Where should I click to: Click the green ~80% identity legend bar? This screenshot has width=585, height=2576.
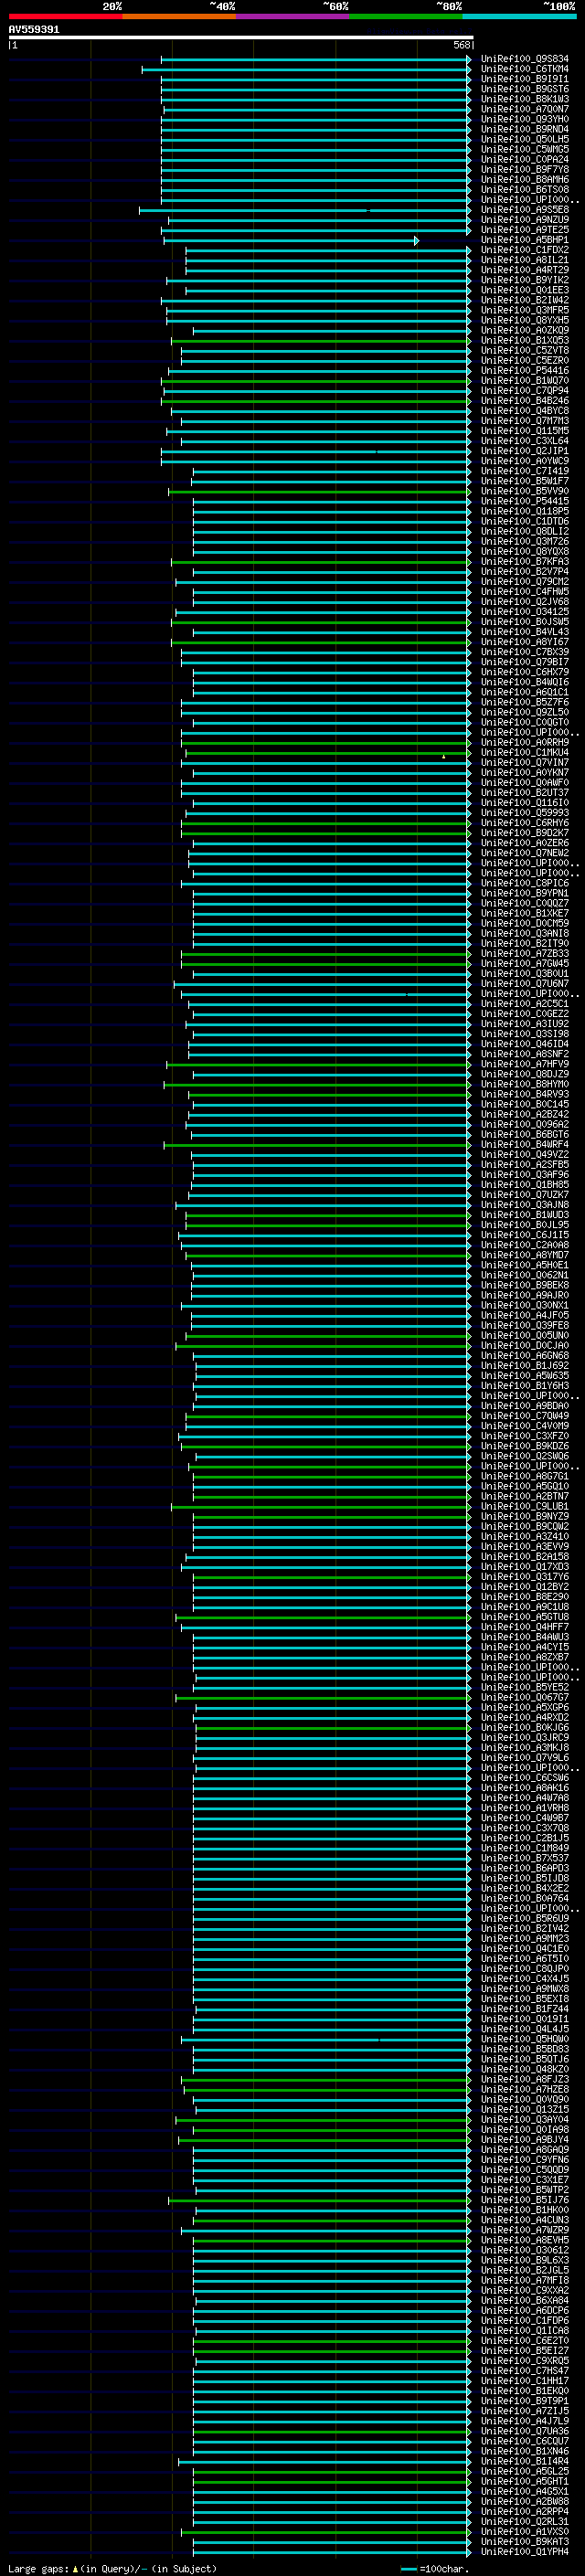(x=406, y=16)
